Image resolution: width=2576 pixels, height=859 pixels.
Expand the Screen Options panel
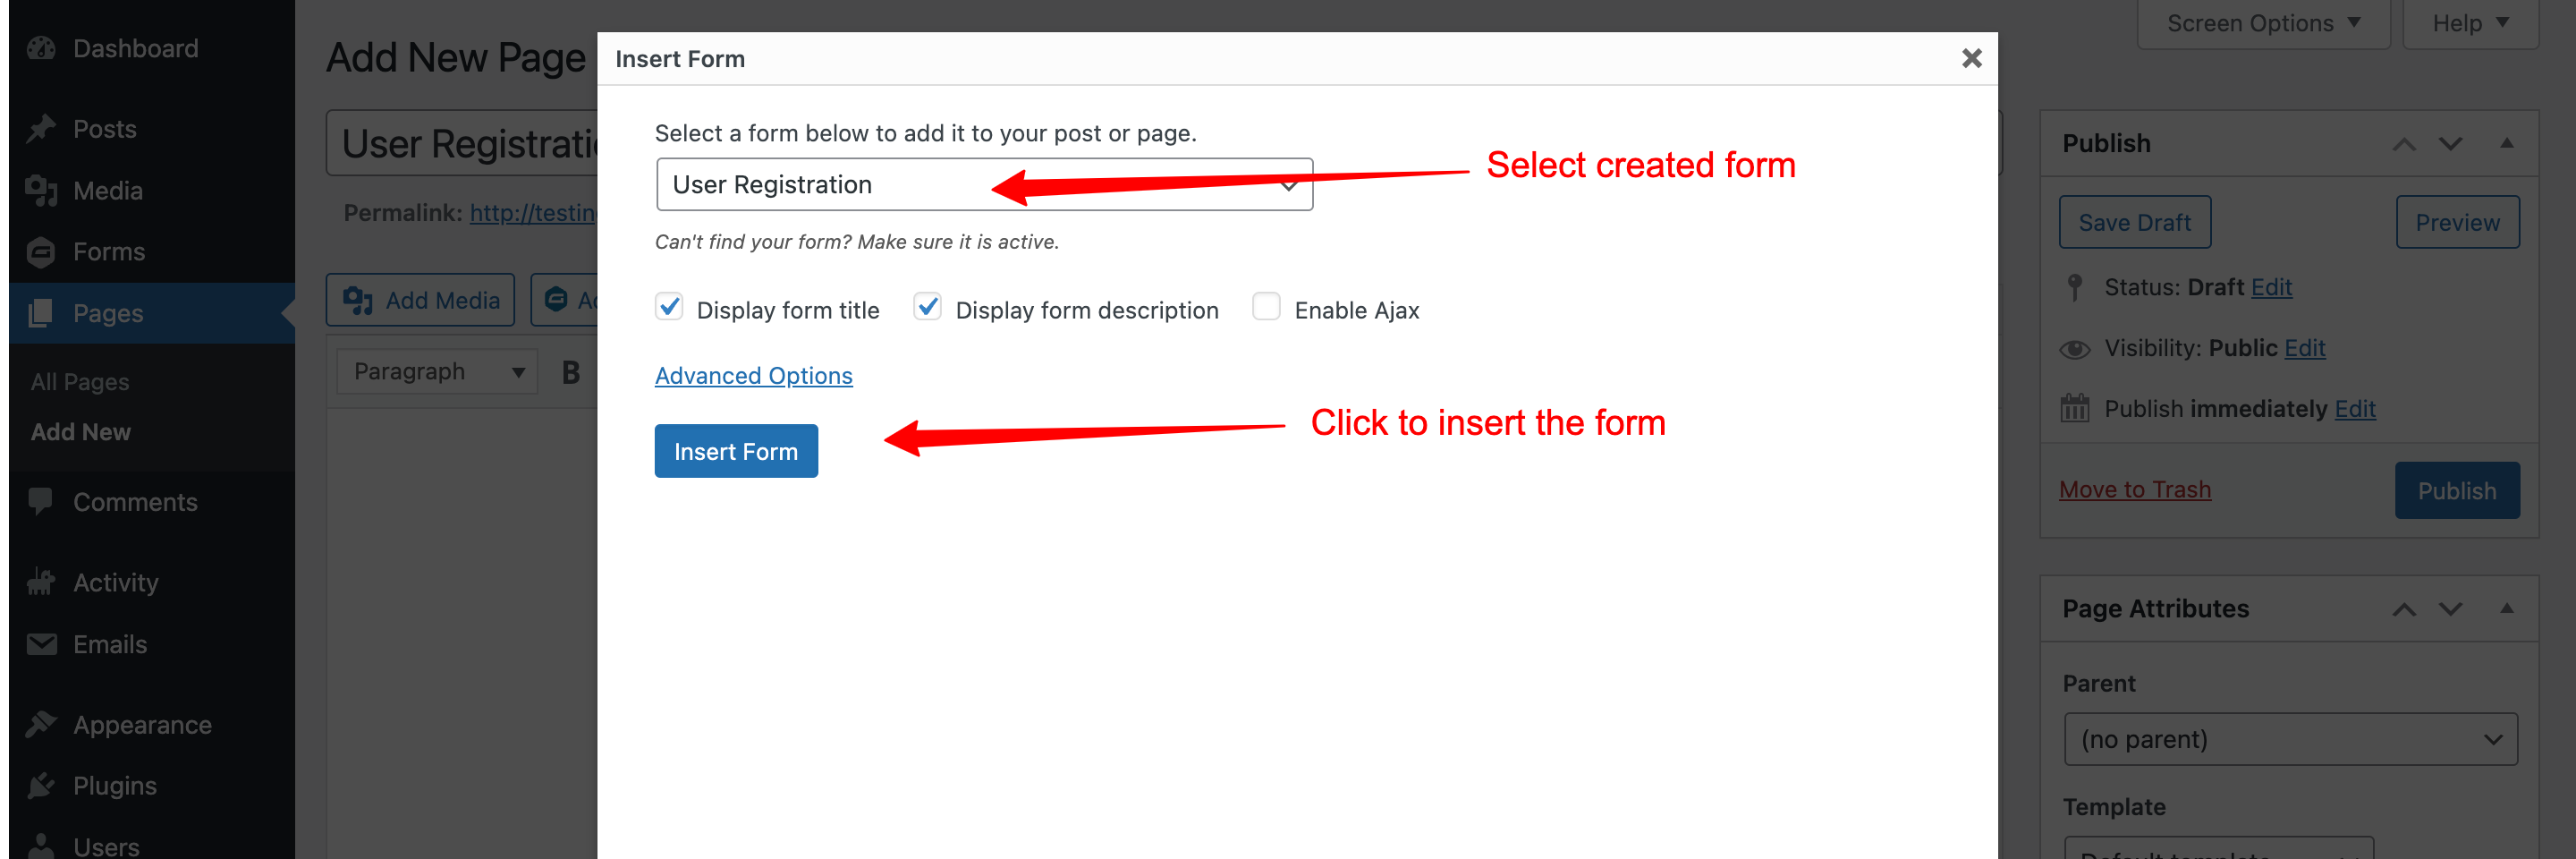(x=2263, y=23)
